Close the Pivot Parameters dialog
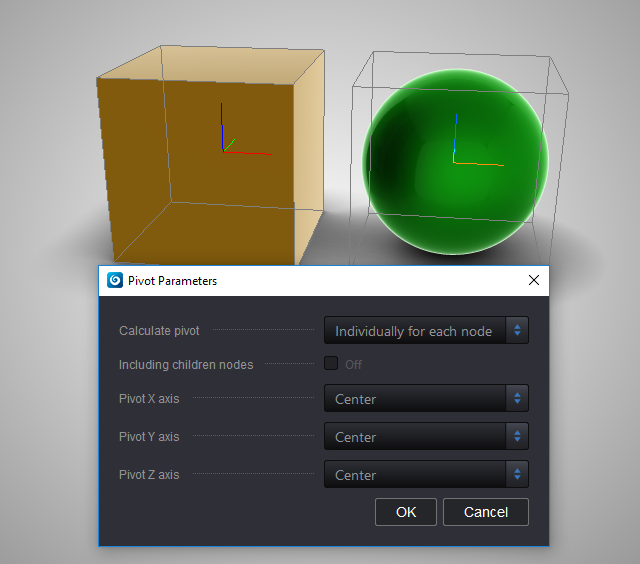Image resolution: width=640 pixels, height=564 pixels. pos(534,280)
